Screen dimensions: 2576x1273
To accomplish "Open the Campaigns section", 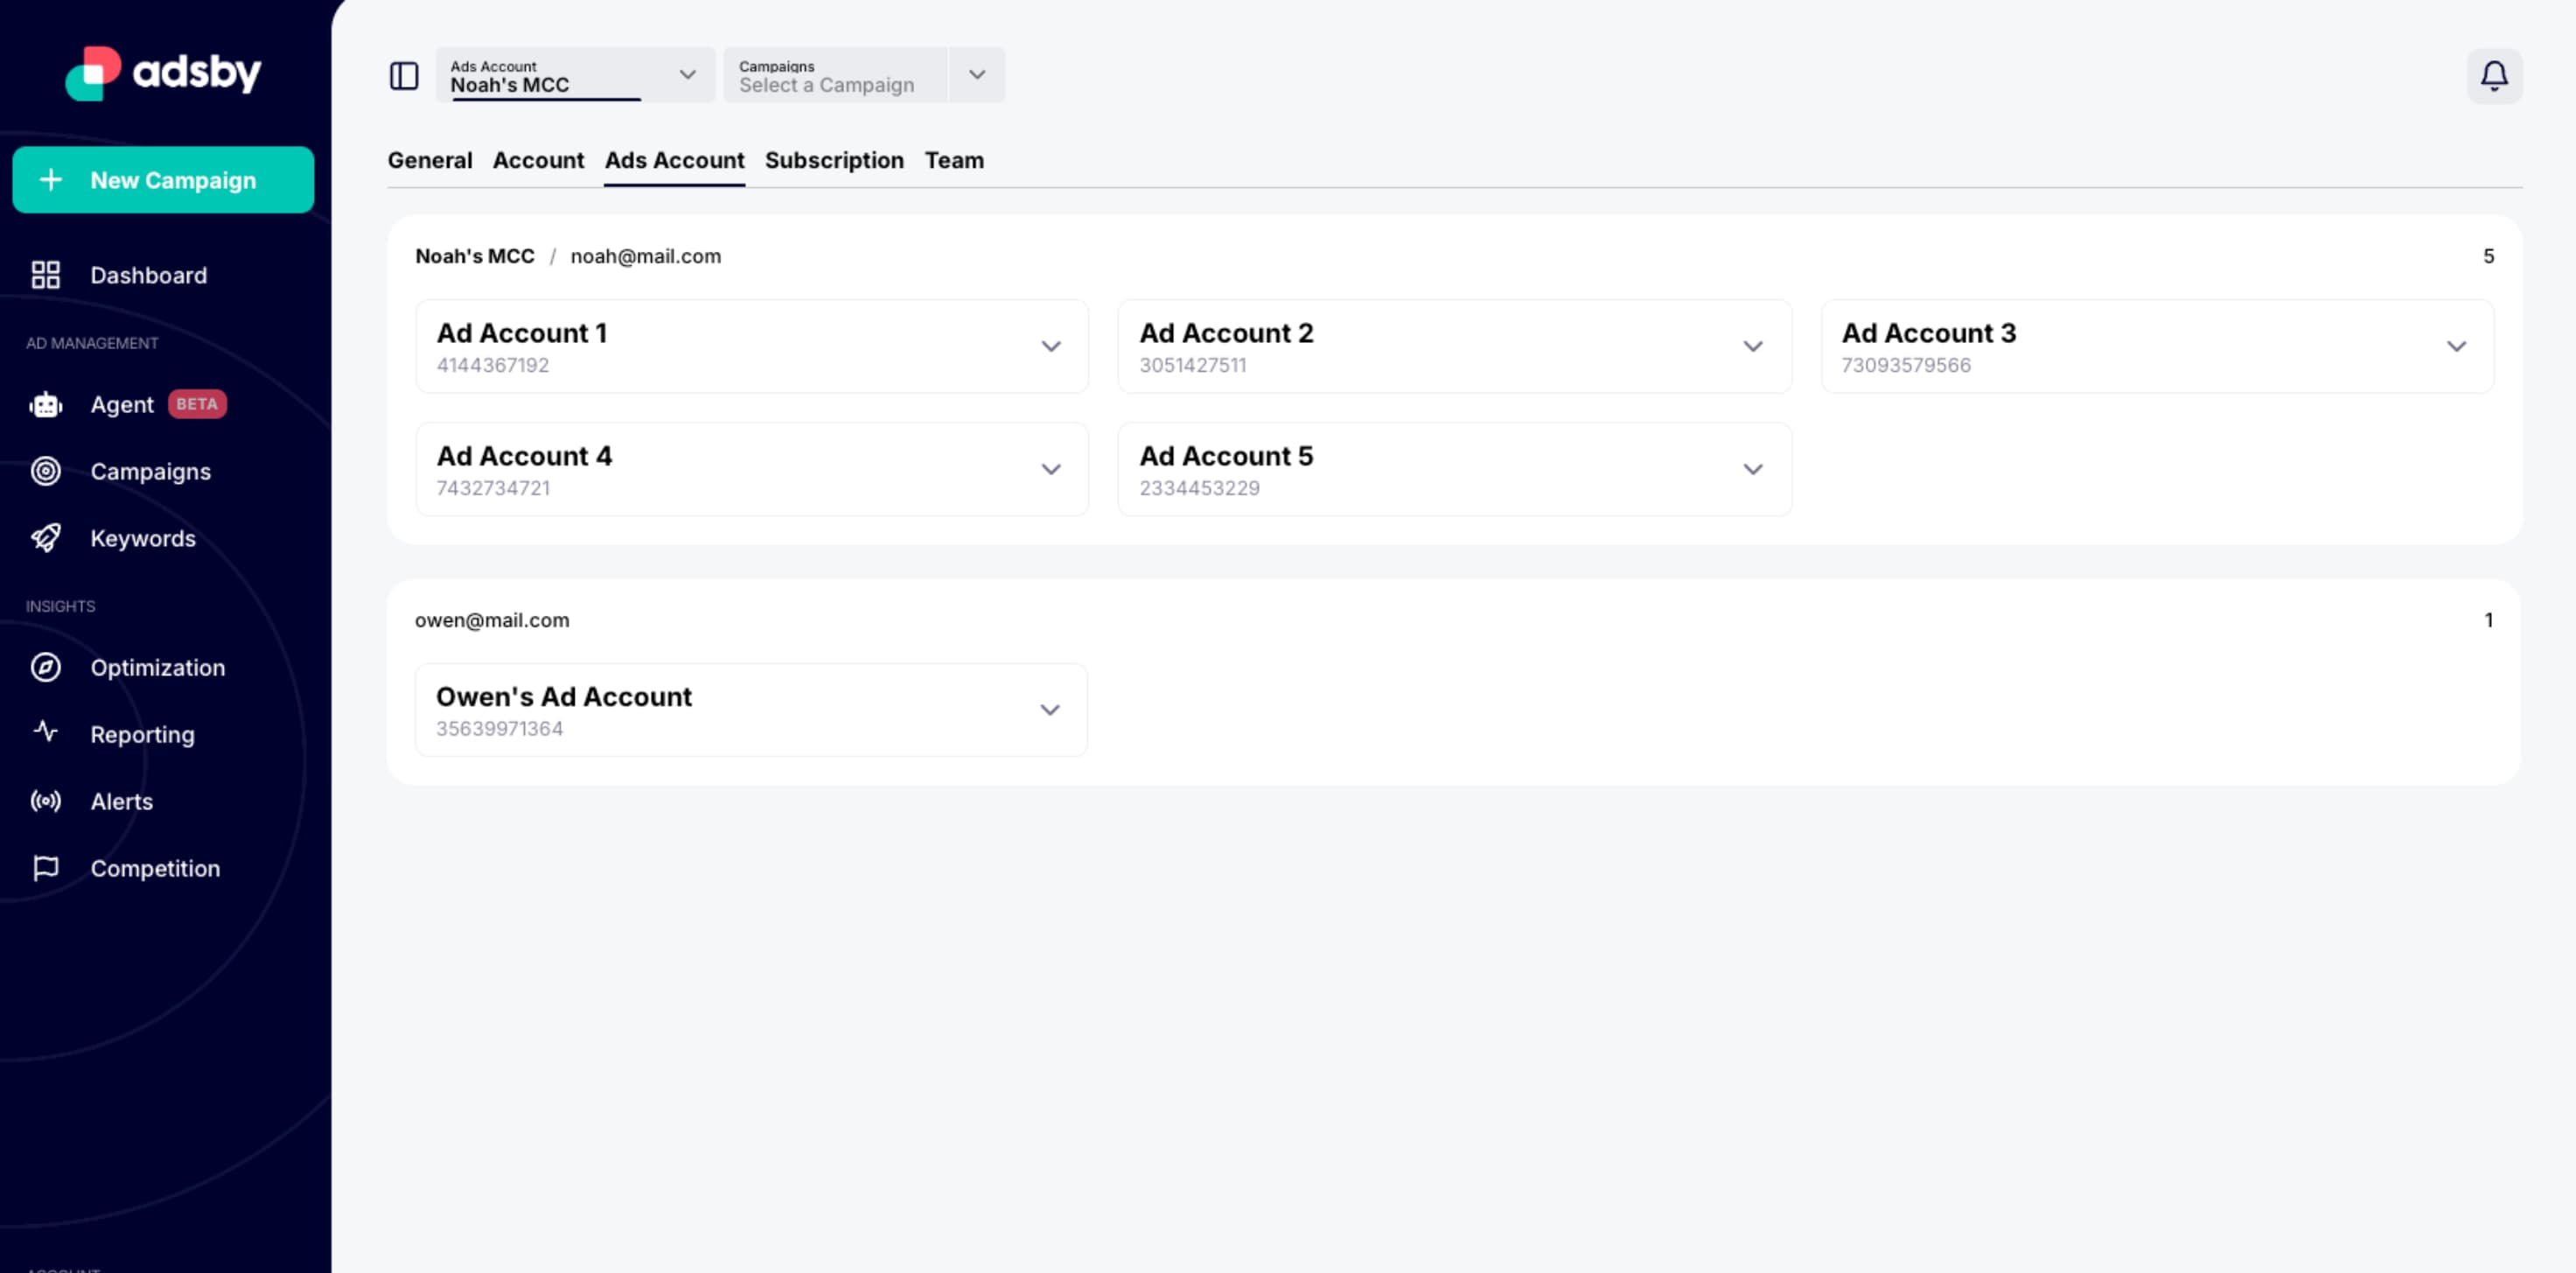I will click(x=150, y=471).
